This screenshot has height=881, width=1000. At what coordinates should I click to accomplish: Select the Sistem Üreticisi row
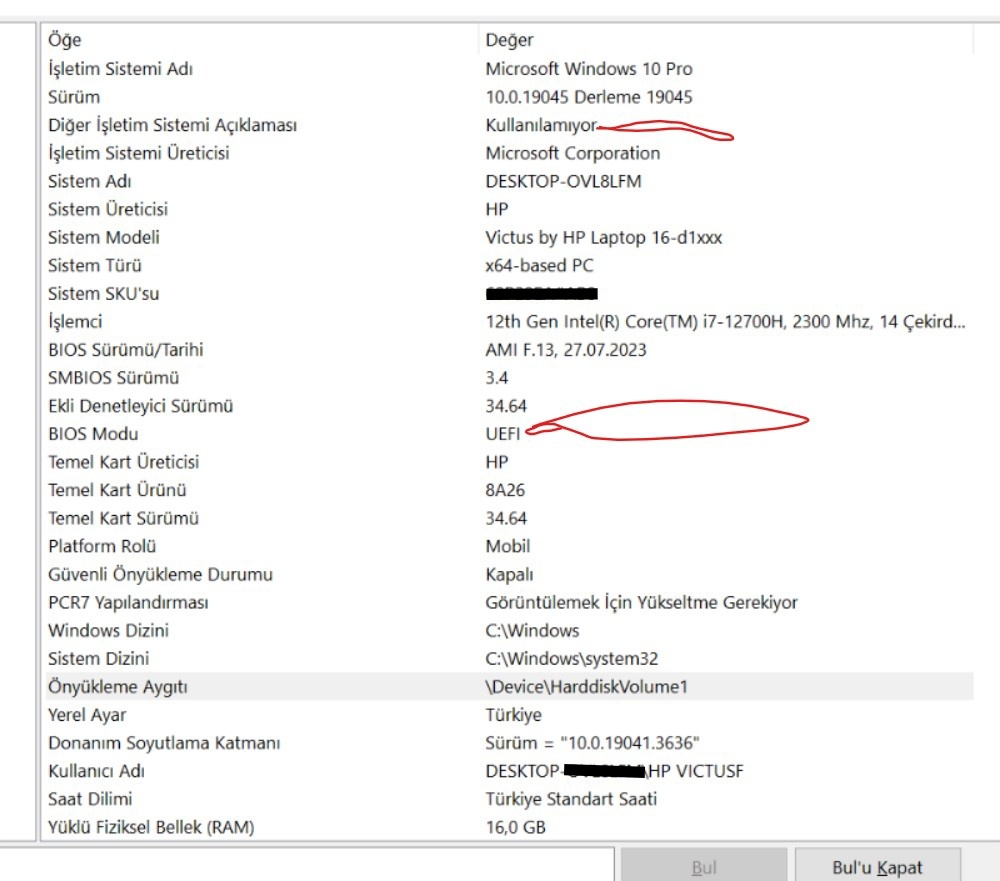[108, 209]
